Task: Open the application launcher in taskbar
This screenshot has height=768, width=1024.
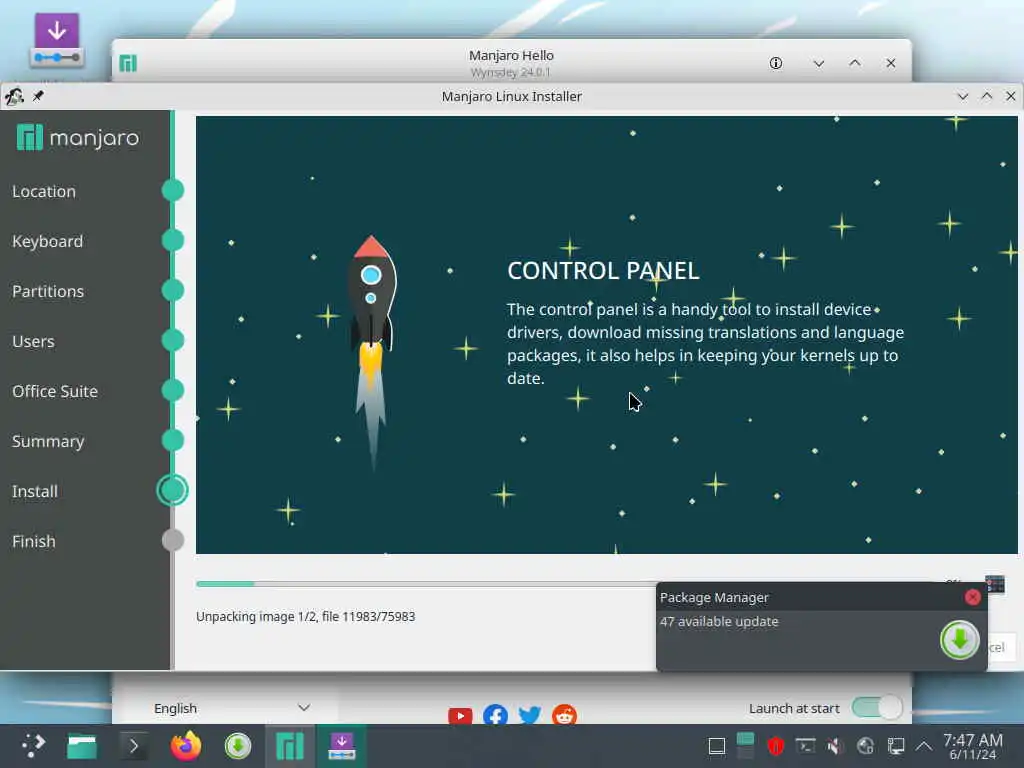Action: pyautogui.click(x=33, y=746)
